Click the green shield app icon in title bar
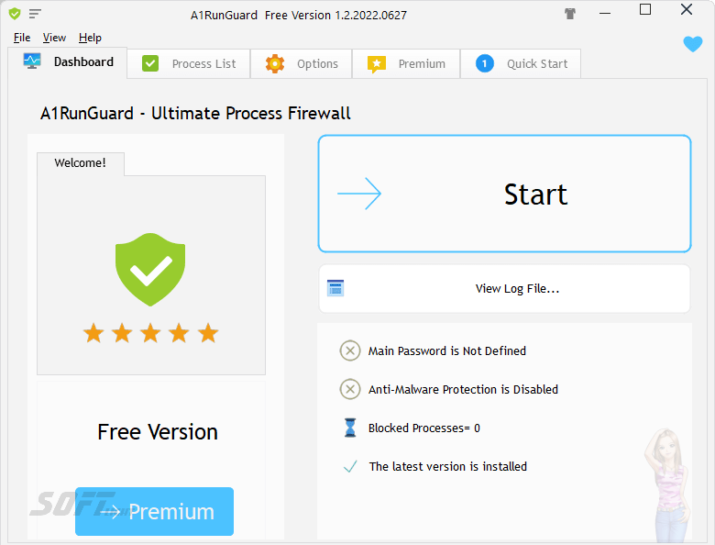Image resolution: width=715 pixels, height=545 pixels. pyautogui.click(x=15, y=14)
